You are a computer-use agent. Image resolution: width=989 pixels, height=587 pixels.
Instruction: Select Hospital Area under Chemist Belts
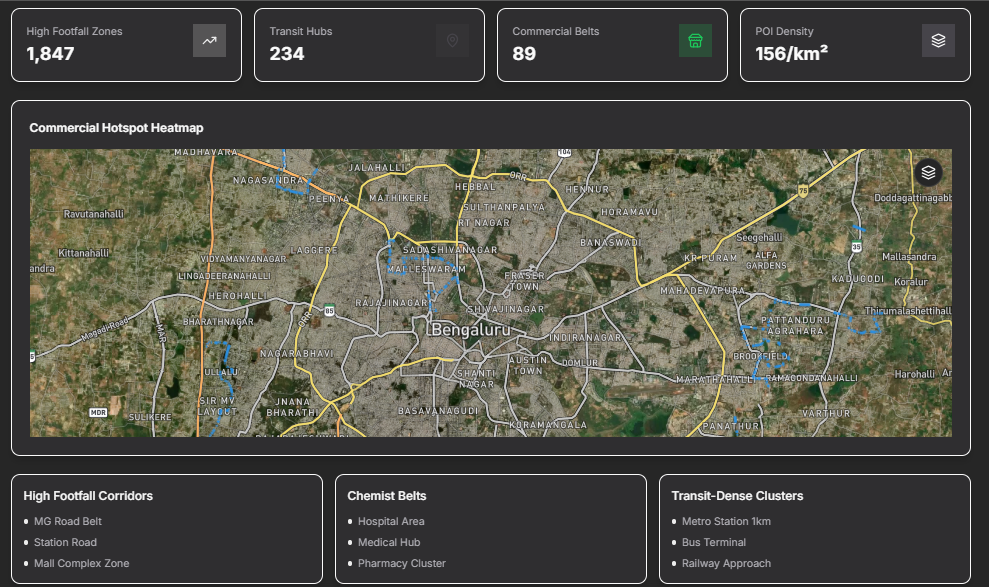tap(391, 521)
